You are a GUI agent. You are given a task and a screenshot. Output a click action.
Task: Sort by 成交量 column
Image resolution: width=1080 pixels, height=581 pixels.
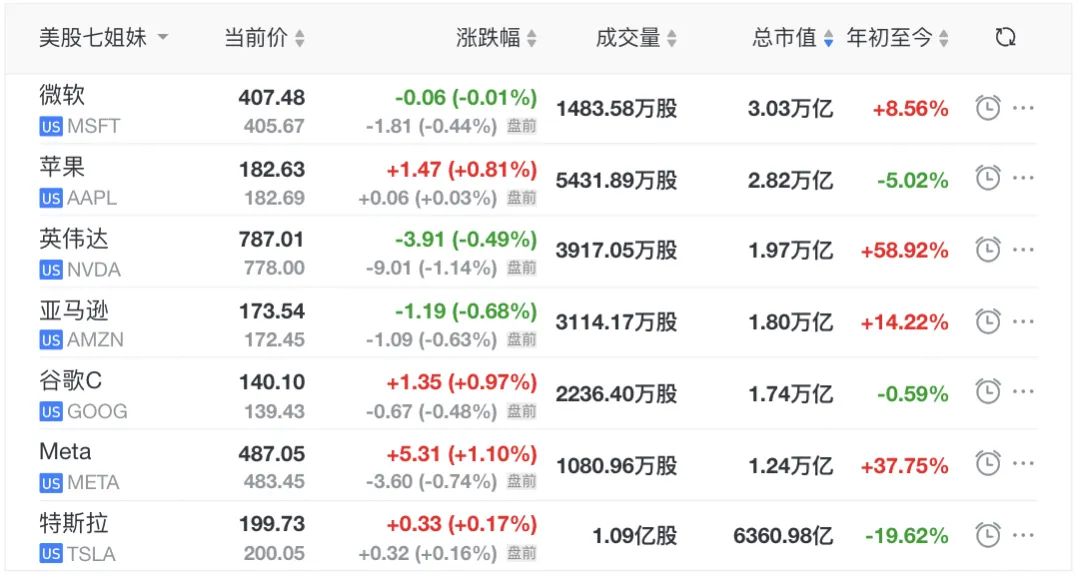(636, 37)
